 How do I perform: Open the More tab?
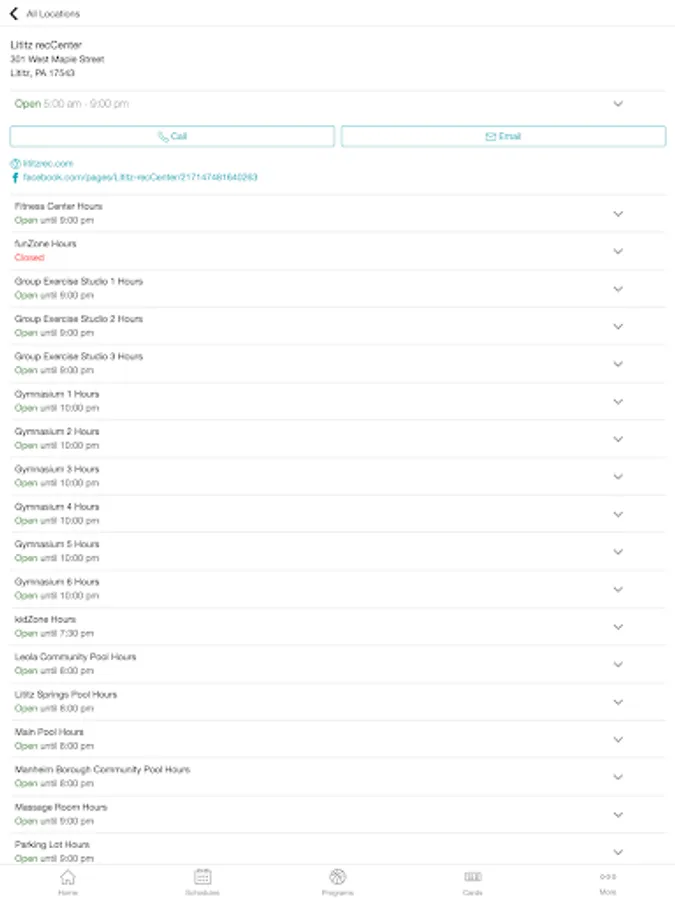[608, 882]
